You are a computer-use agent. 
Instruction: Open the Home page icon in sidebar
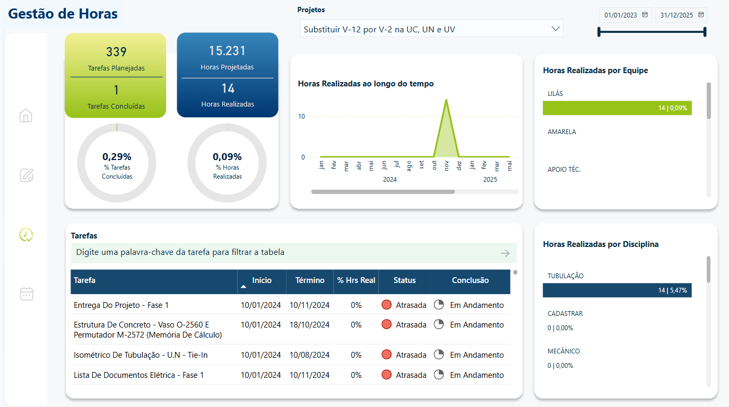click(x=26, y=115)
